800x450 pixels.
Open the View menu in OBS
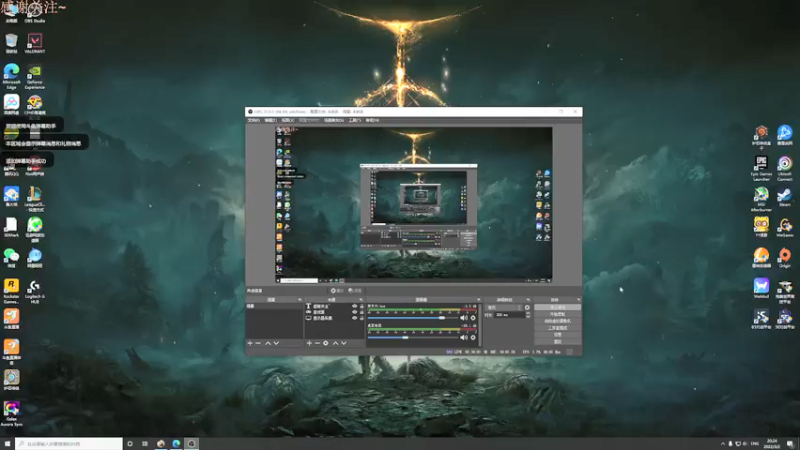point(288,120)
